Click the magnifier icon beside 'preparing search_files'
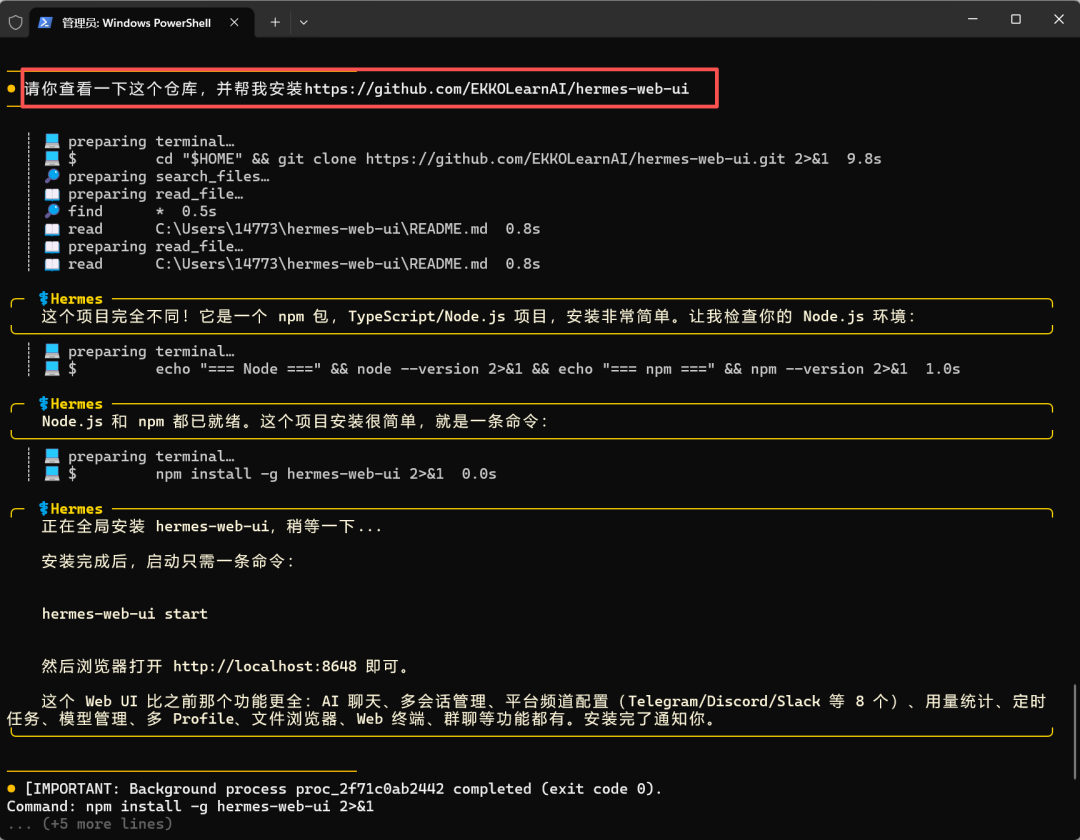The image size is (1080, 840). 52,176
